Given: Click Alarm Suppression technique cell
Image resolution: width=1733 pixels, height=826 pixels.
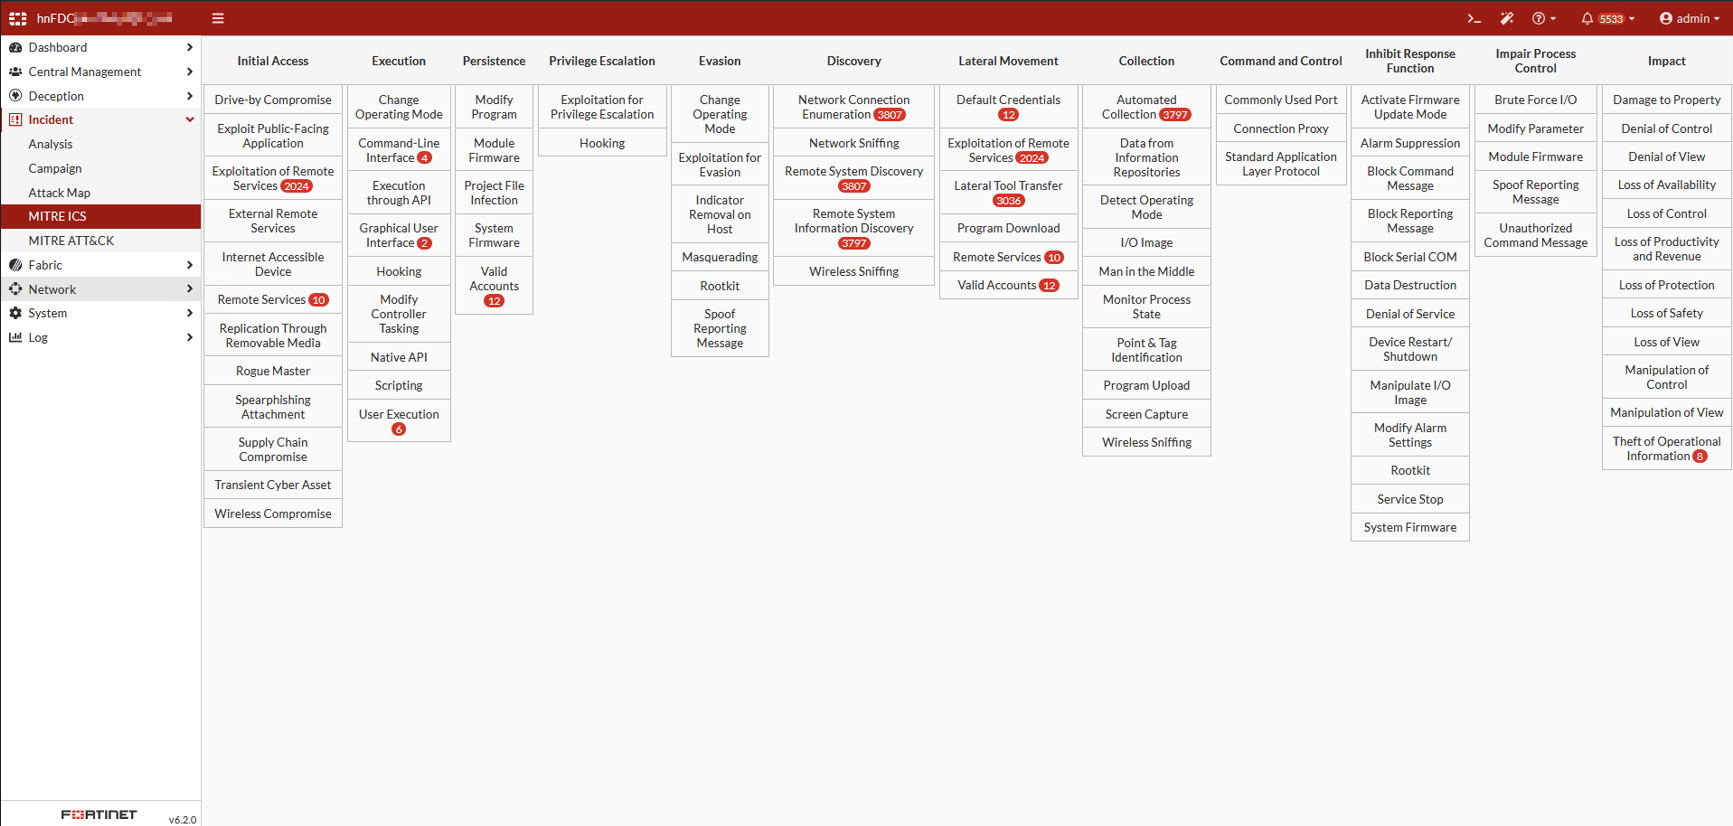Looking at the screenshot, I should click(1410, 143).
